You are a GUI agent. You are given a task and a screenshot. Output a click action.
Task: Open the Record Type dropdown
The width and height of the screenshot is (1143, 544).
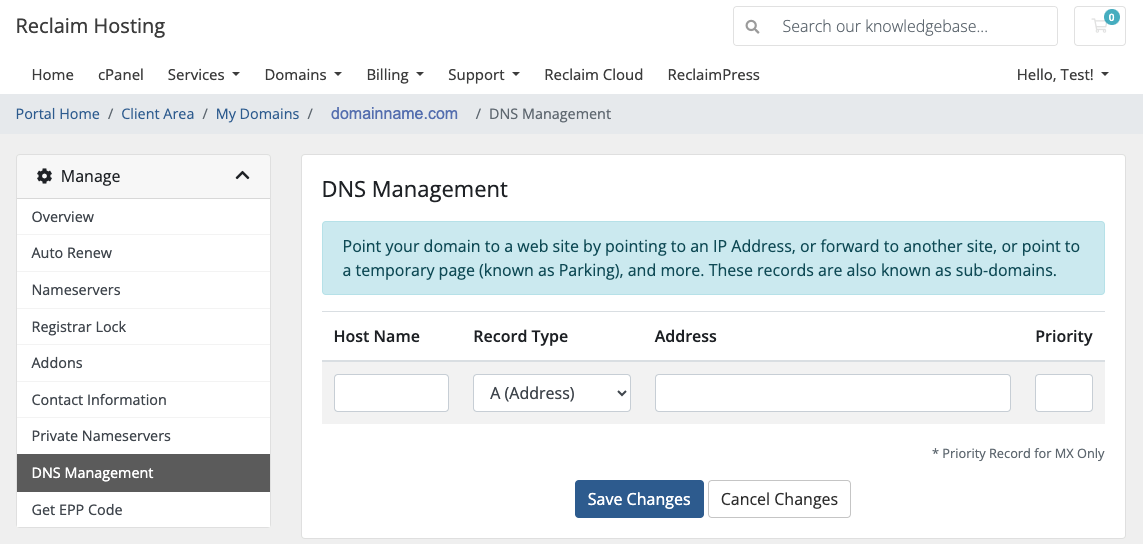point(552,393)
